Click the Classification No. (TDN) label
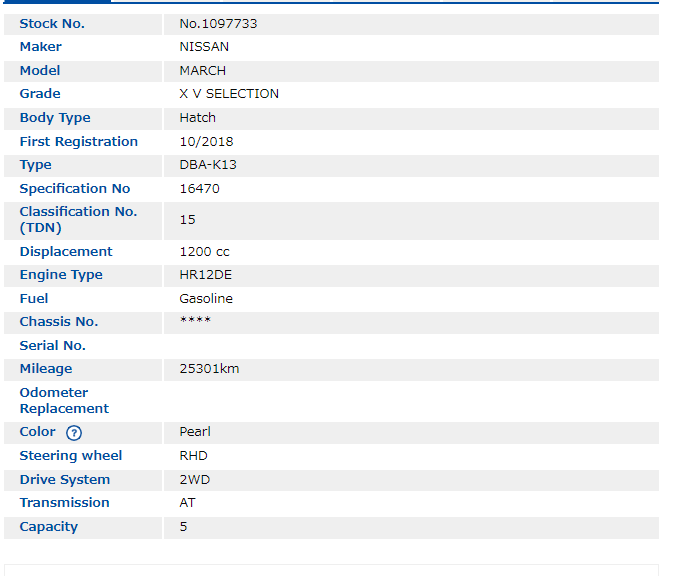 pyautogui.click(x=78, y=219)
